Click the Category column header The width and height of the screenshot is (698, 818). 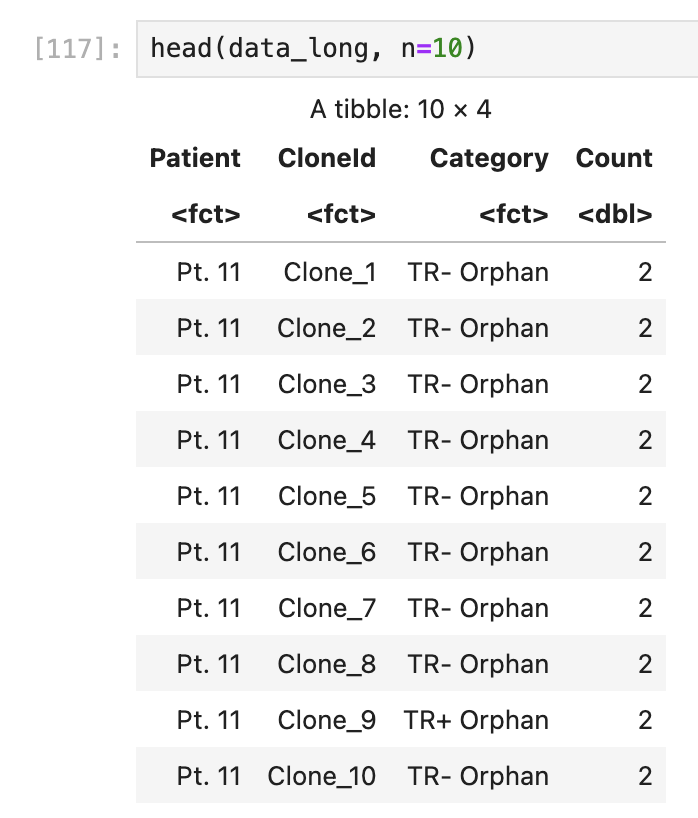tap(489, 159)
